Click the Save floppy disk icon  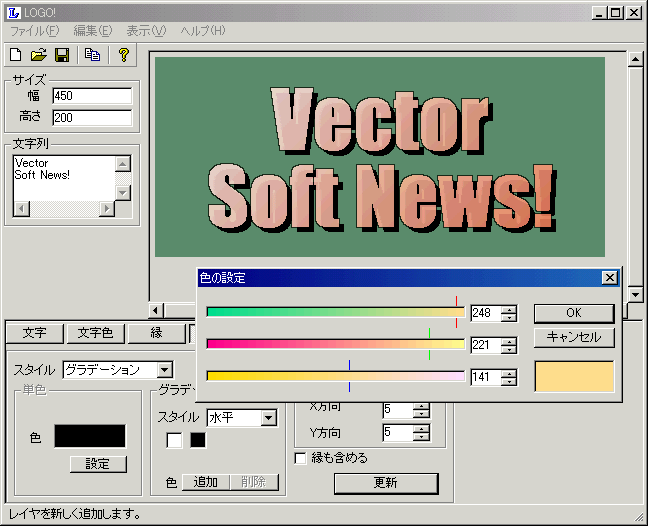tap(62, 55)
